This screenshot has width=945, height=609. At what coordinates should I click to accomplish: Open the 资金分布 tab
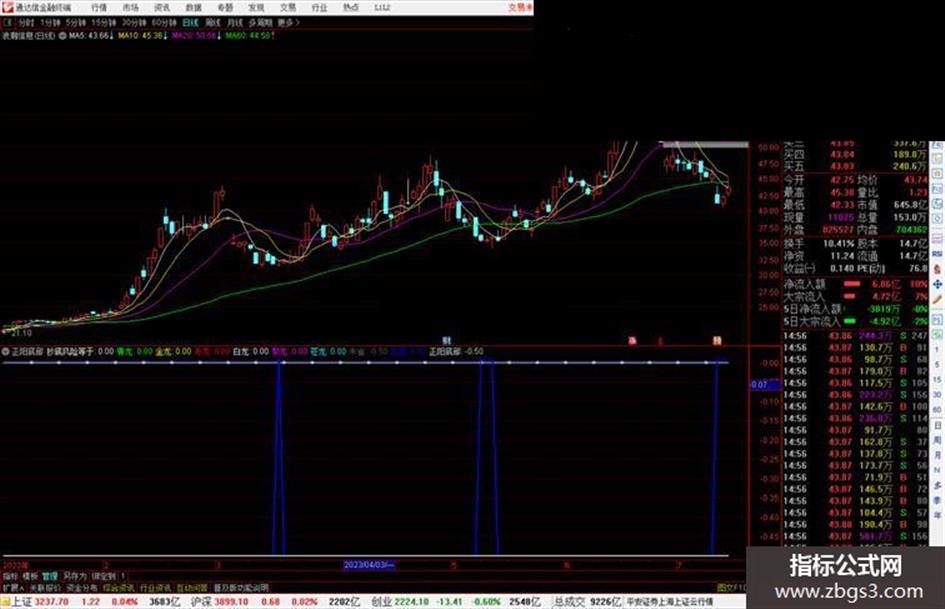tap(82, 587)
